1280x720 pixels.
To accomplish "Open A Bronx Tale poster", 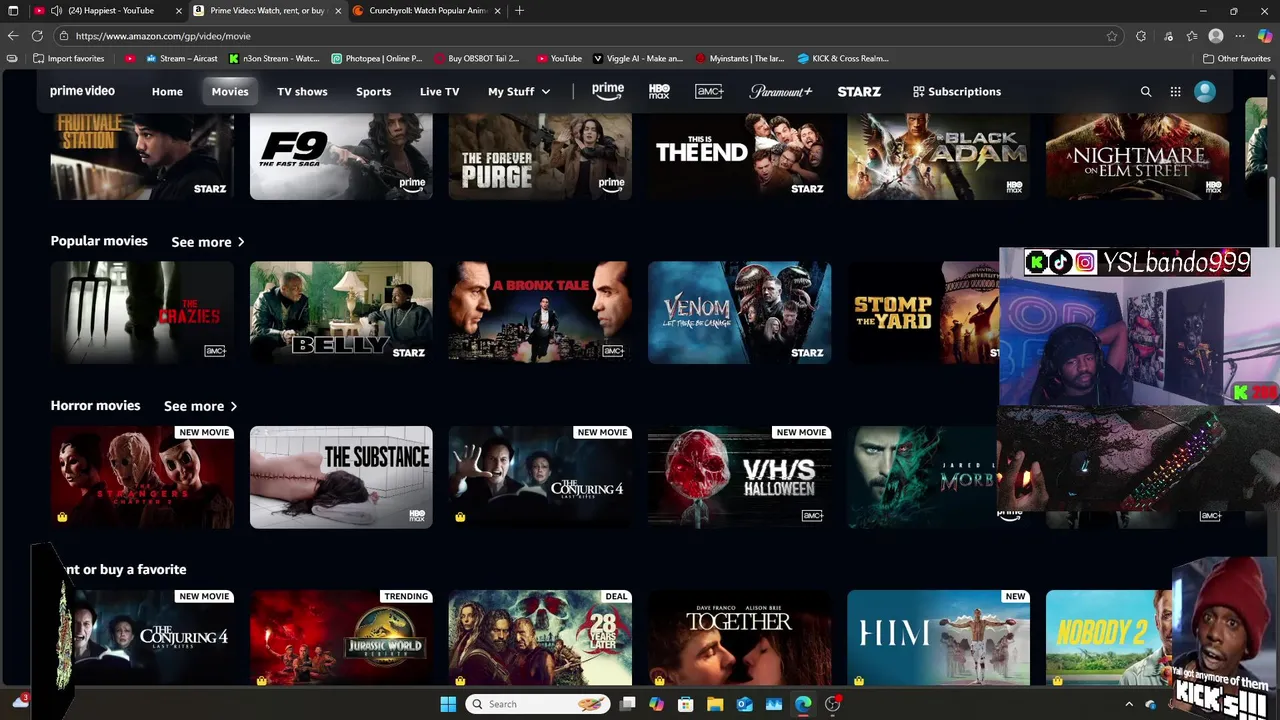I will pos(540,312).
